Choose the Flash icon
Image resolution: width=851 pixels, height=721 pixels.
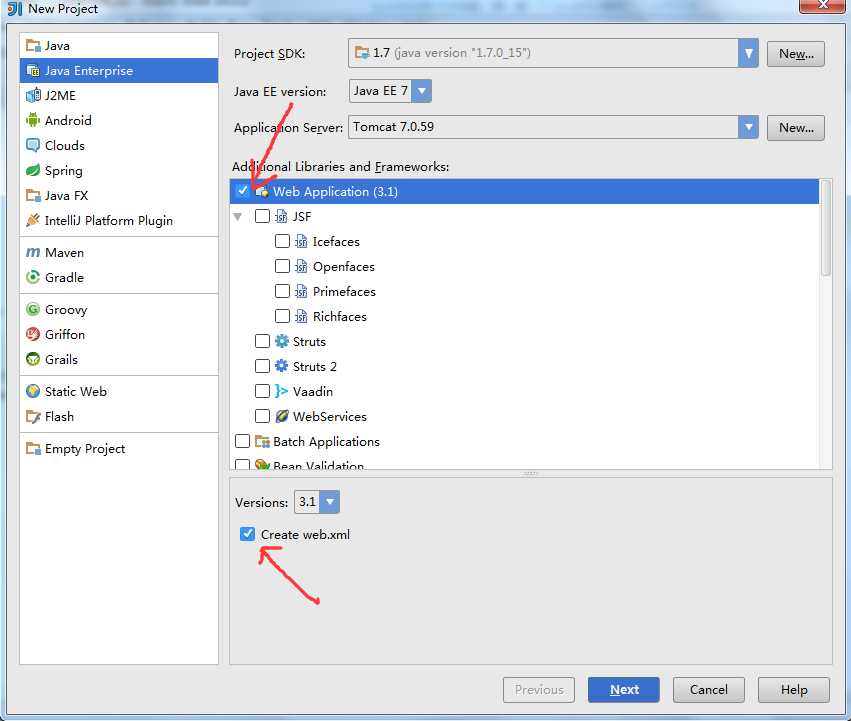(33, 417)
